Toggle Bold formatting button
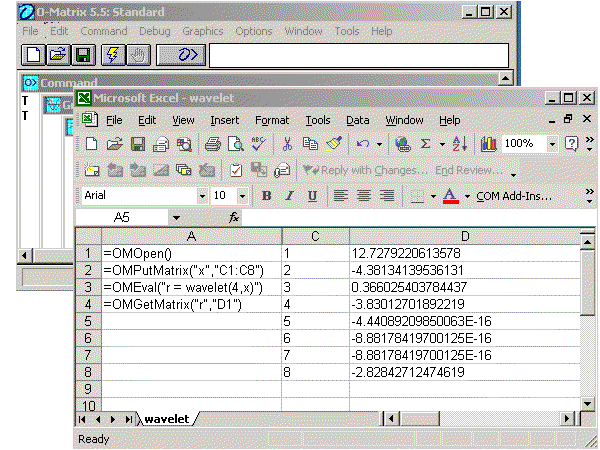Viewport: 600px width, 450px height. coord(266,196)
